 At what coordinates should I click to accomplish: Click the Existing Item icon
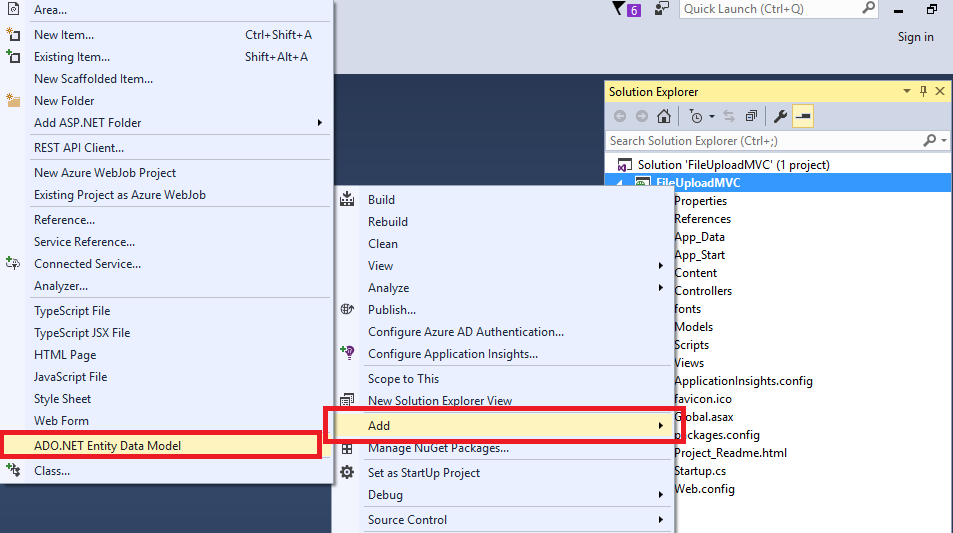point(13,57)
